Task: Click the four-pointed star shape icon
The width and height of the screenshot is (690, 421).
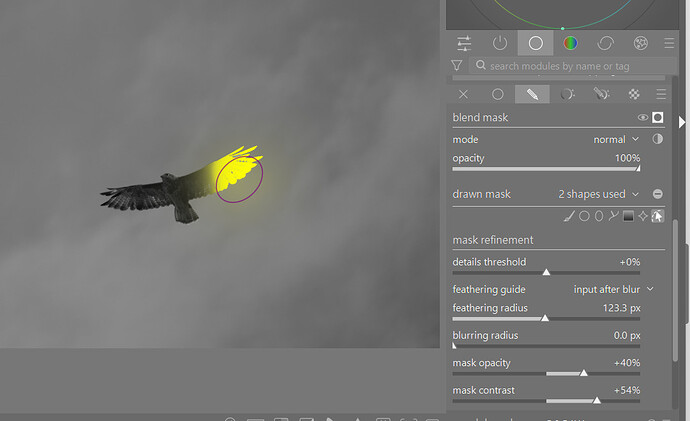Action: point(643,216)
